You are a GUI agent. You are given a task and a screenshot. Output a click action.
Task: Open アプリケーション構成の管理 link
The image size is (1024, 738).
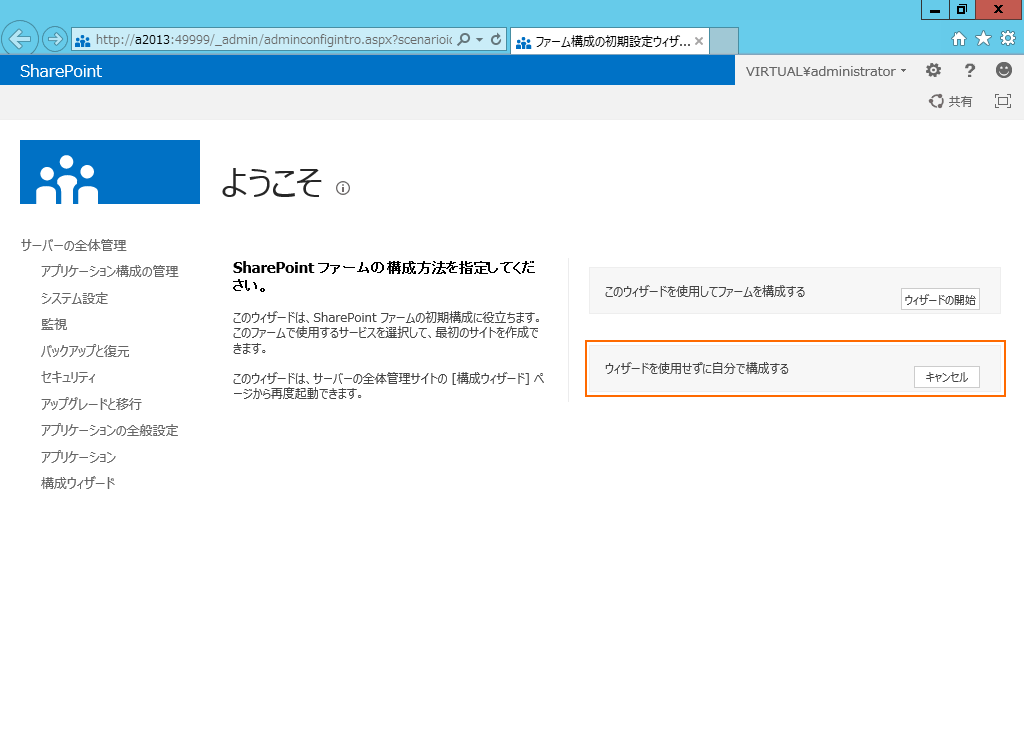109,271
